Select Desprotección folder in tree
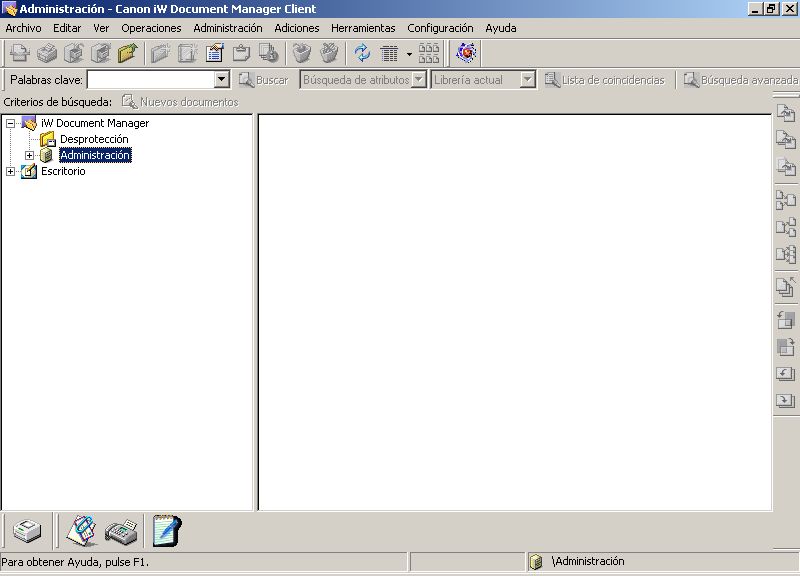Image resolution: width=800 pixels, height=576 pixels. click(94, 139)
